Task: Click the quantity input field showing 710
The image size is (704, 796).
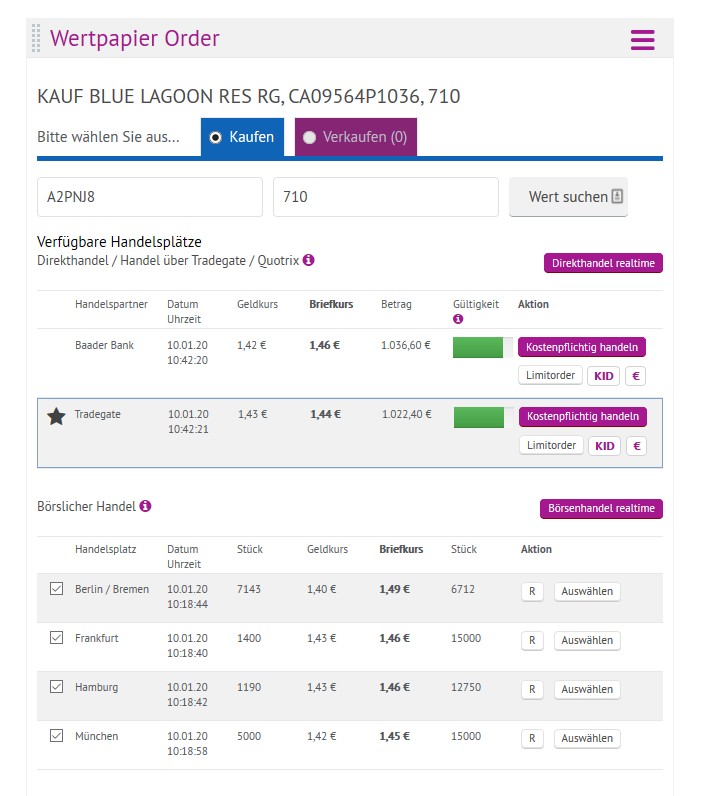Action: [x=385, y=197]
